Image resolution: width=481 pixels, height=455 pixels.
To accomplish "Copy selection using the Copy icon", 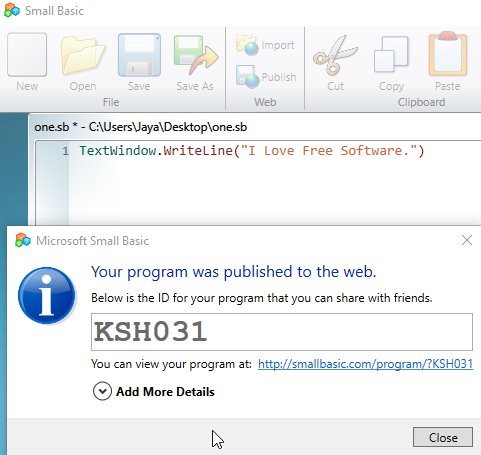I will (391, 55).
